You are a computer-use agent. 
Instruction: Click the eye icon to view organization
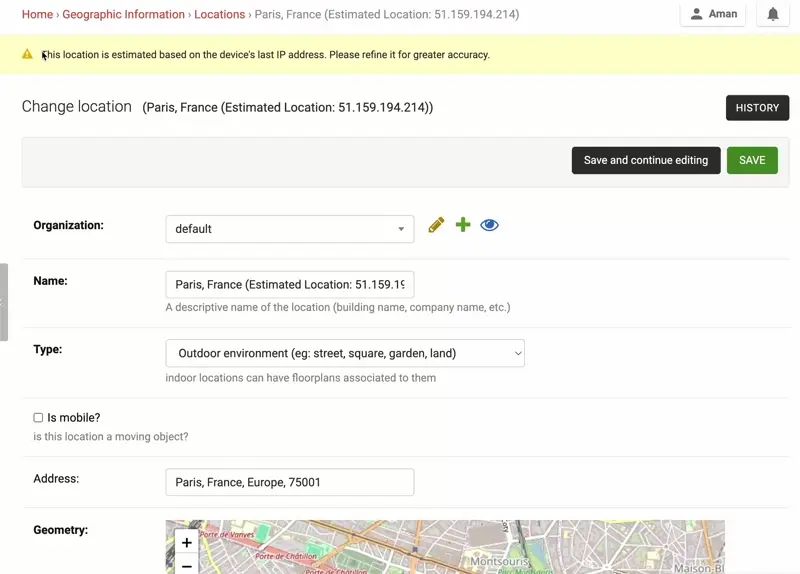pyautogui.click(x=489, y=225)
